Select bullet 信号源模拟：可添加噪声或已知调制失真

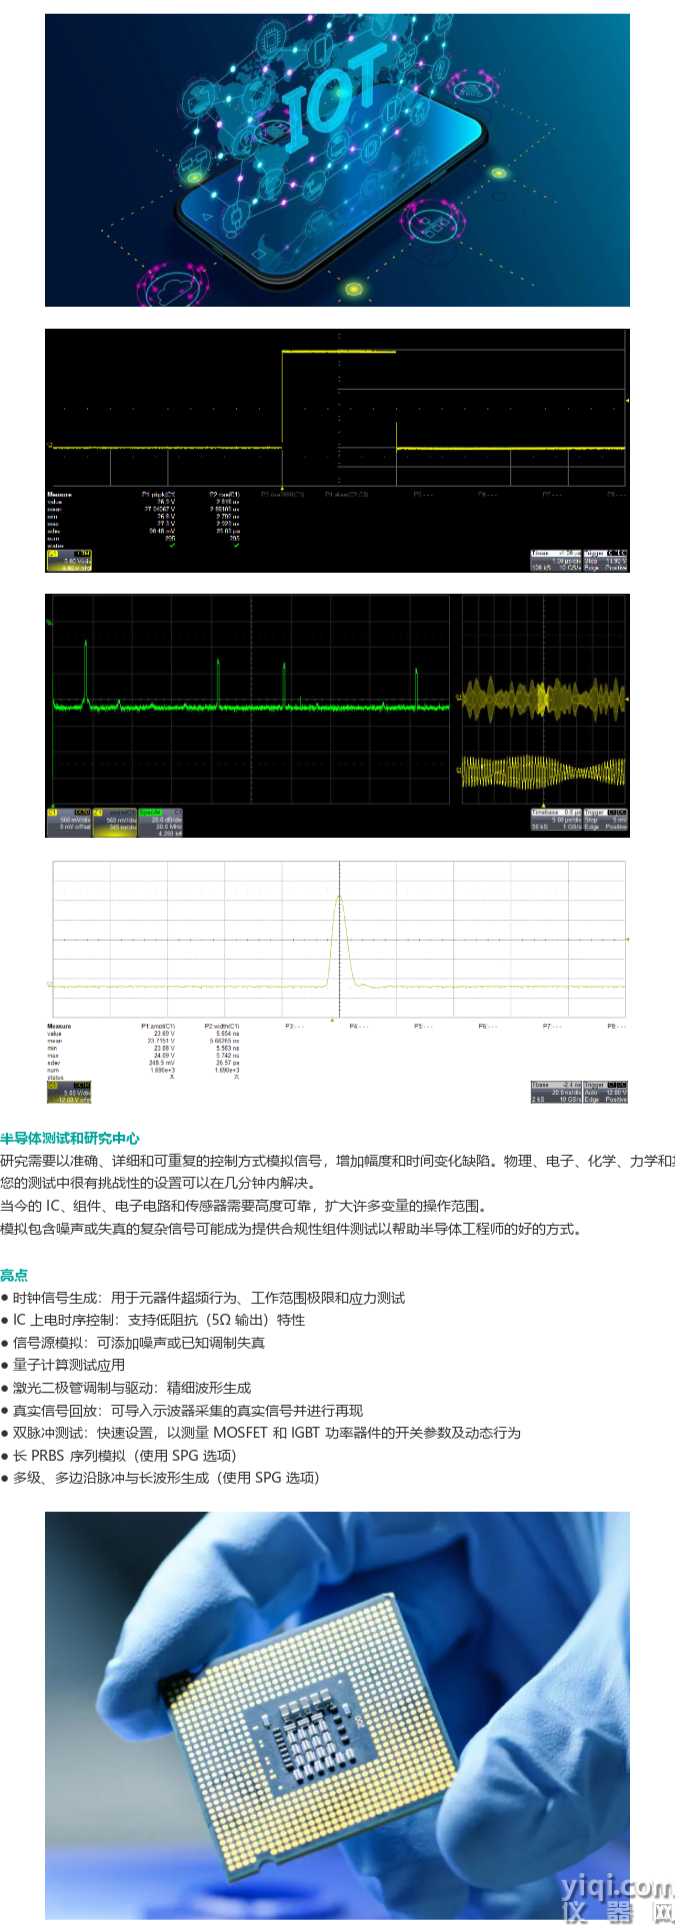(133, 1343)
